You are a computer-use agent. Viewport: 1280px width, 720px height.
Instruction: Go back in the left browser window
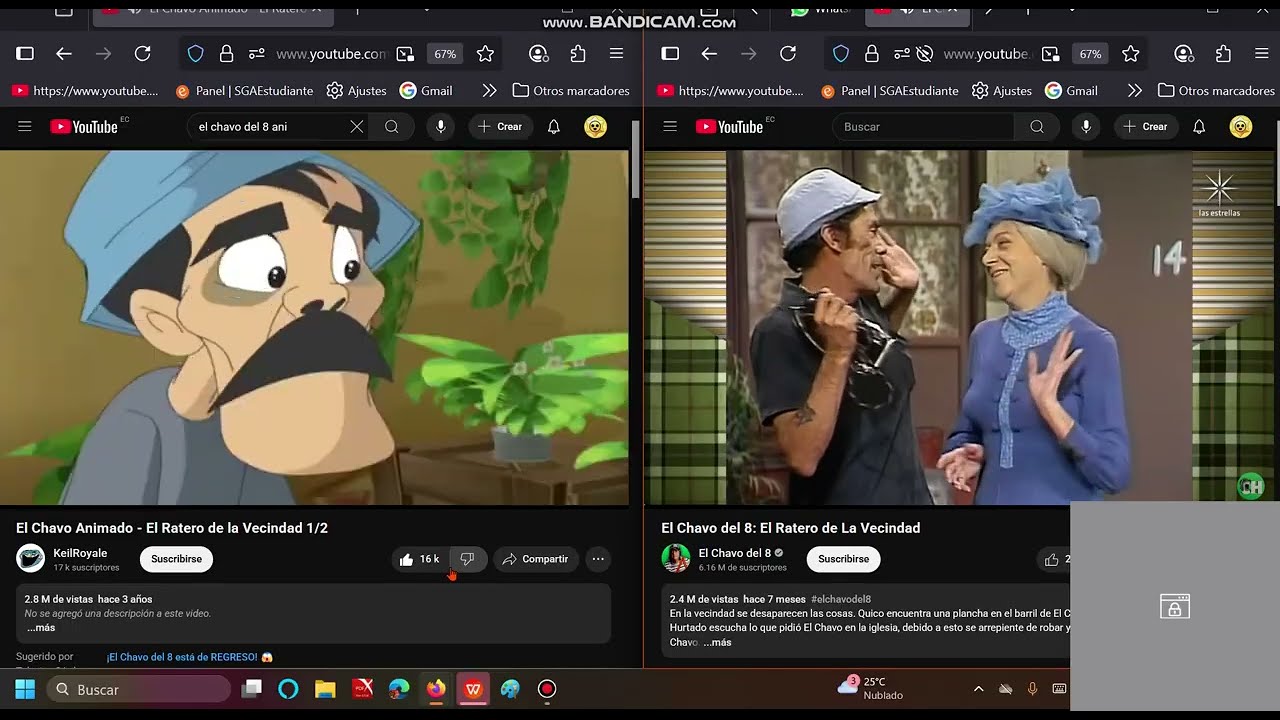(x=64, y=54)
